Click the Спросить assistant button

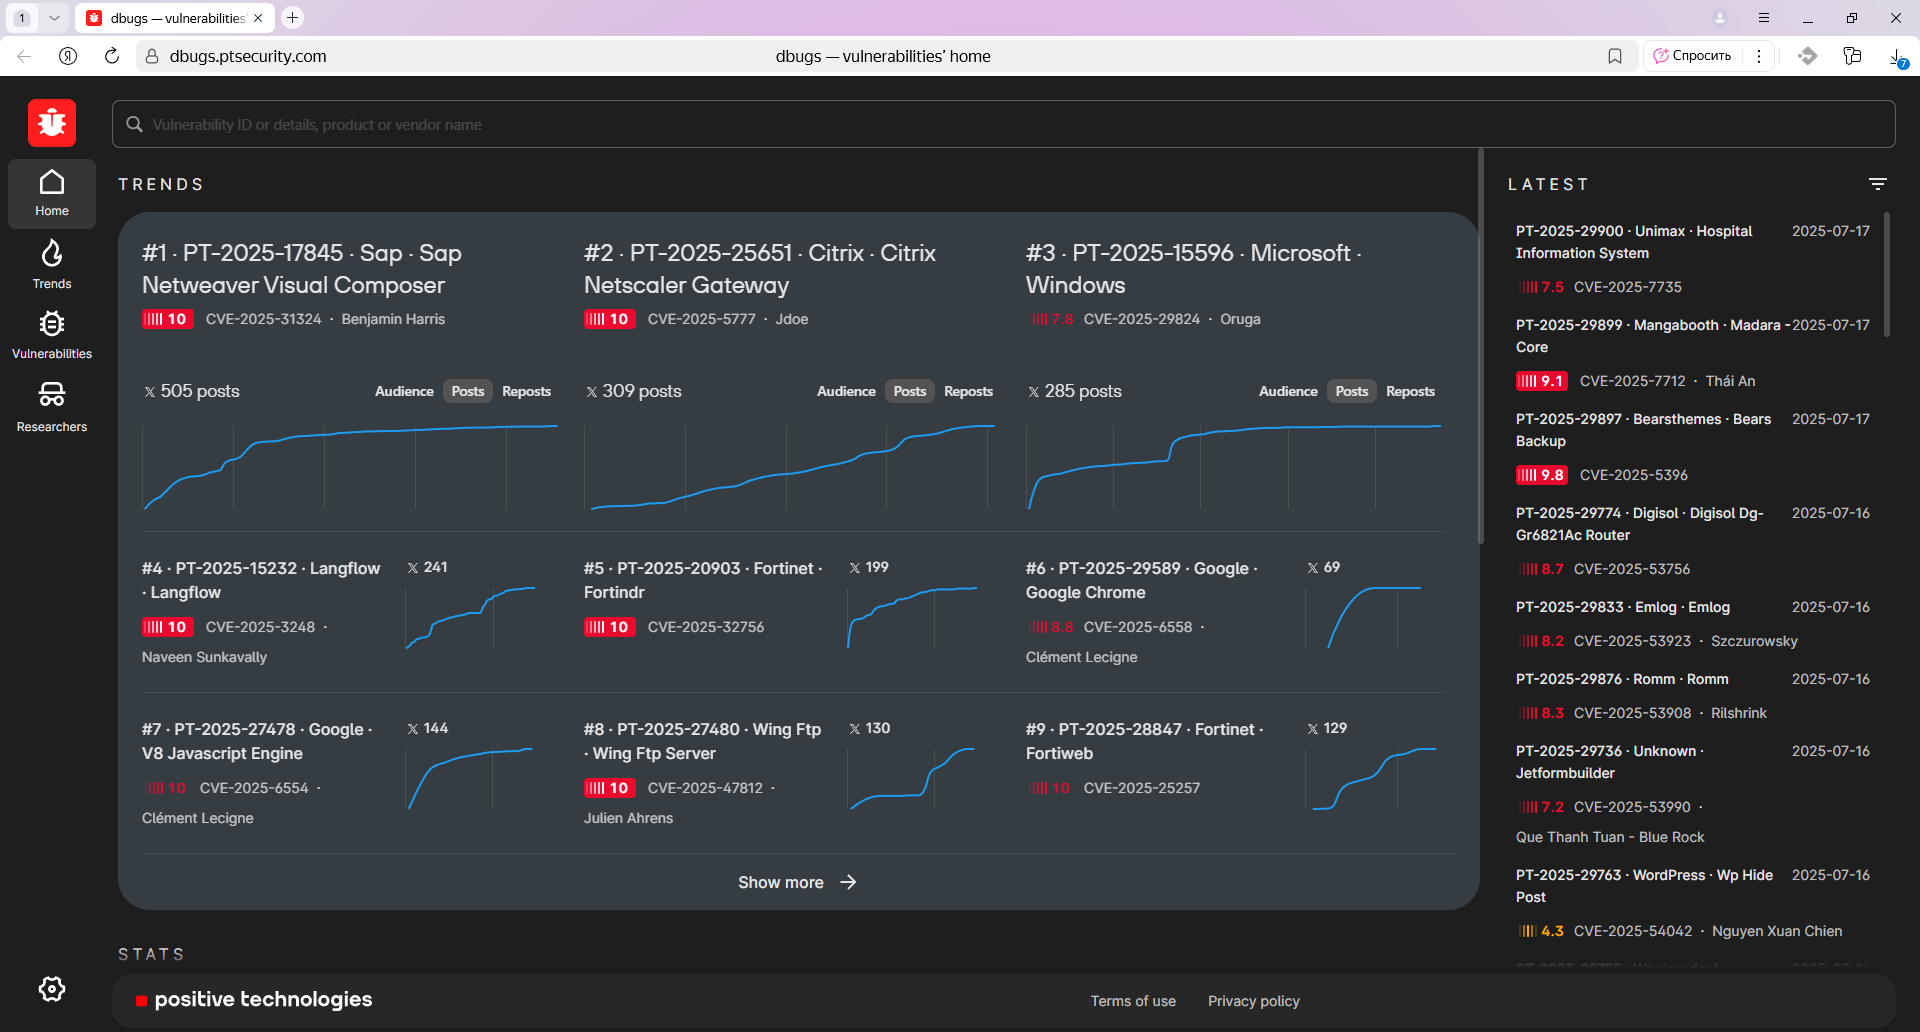coord(1692,56)
